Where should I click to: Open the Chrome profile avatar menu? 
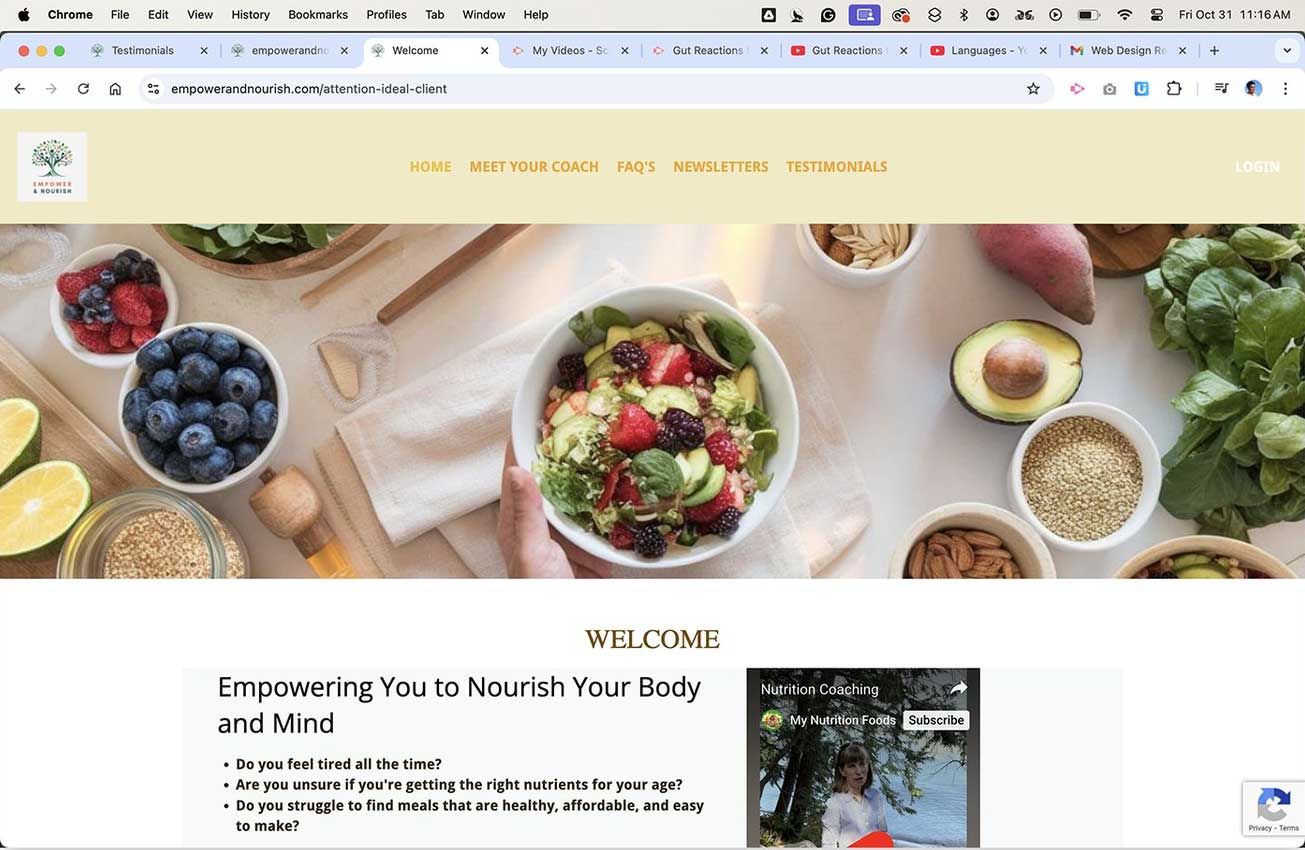coord(1253,89)
